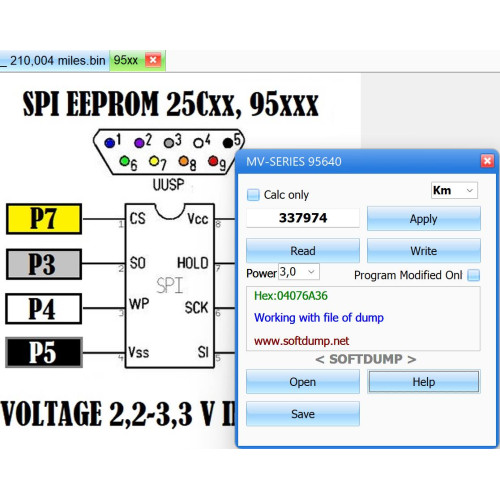Toggle Program Modified Only checkbox

(473, 275)
